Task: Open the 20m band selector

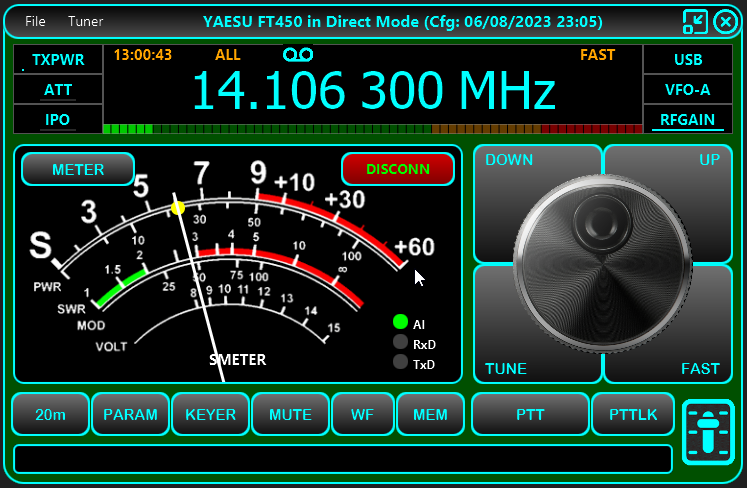Action: [50, 414]
